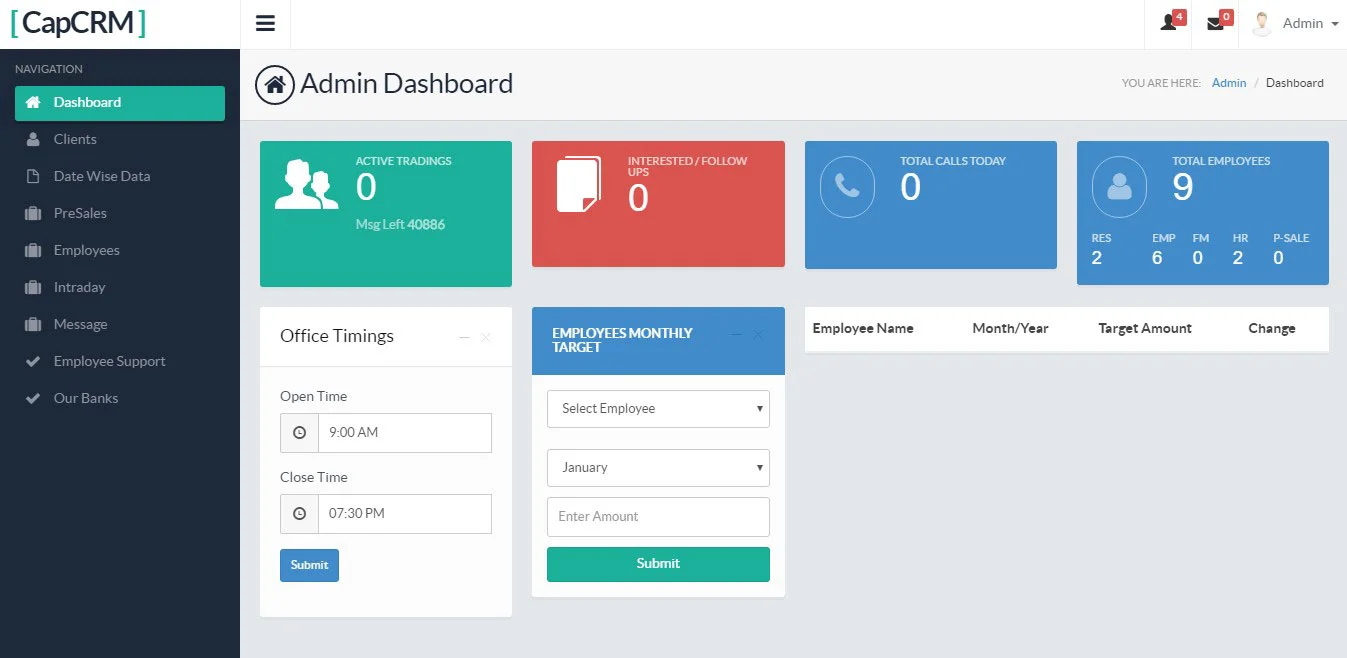1347x658 pixels.
Task: Submit the office timings with blue button
Action: 309,565
